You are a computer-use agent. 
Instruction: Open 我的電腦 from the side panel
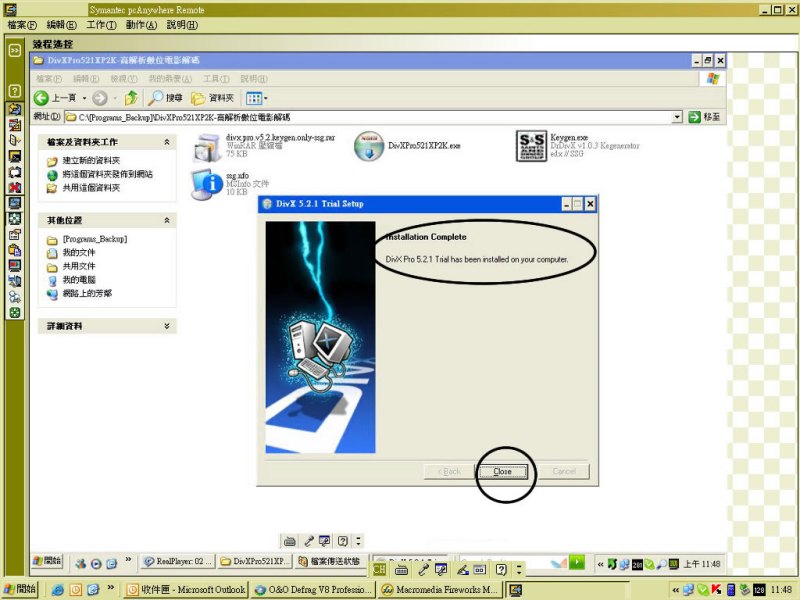click(79, 280)
